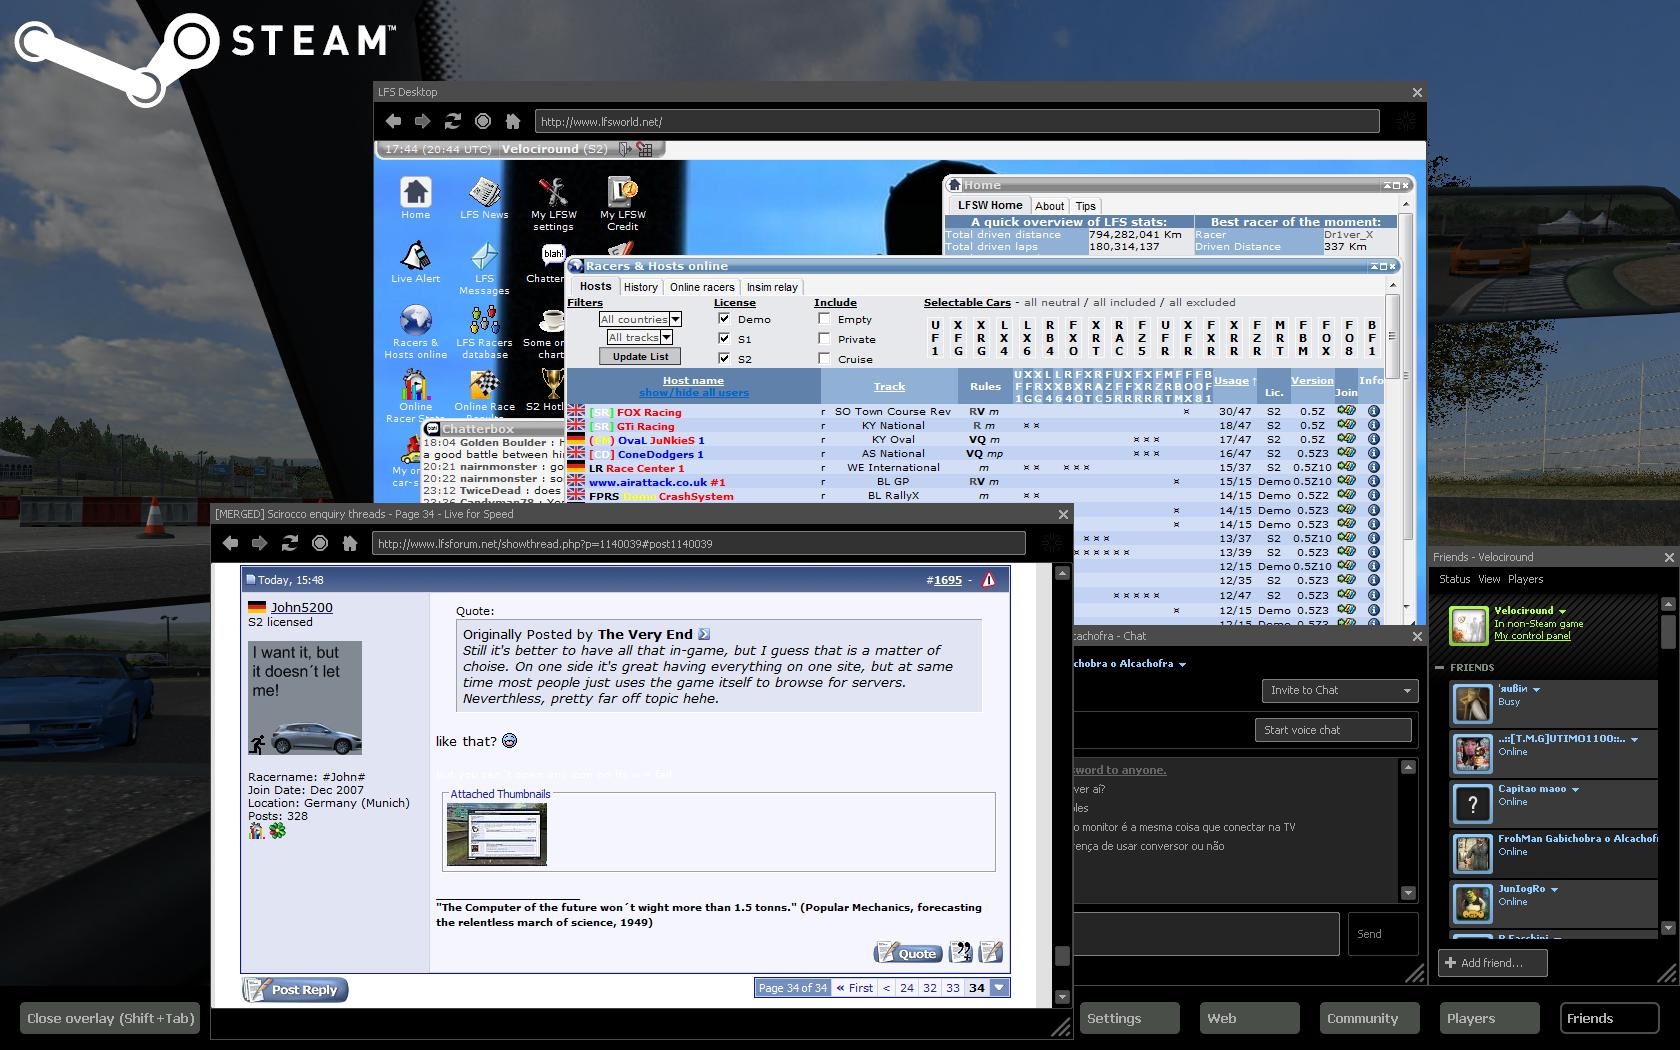Image resolution: width=1680 pixels, height=1050 pixels.
Task: Uncheck the S2 license checkbox
Action: point(724,358)
